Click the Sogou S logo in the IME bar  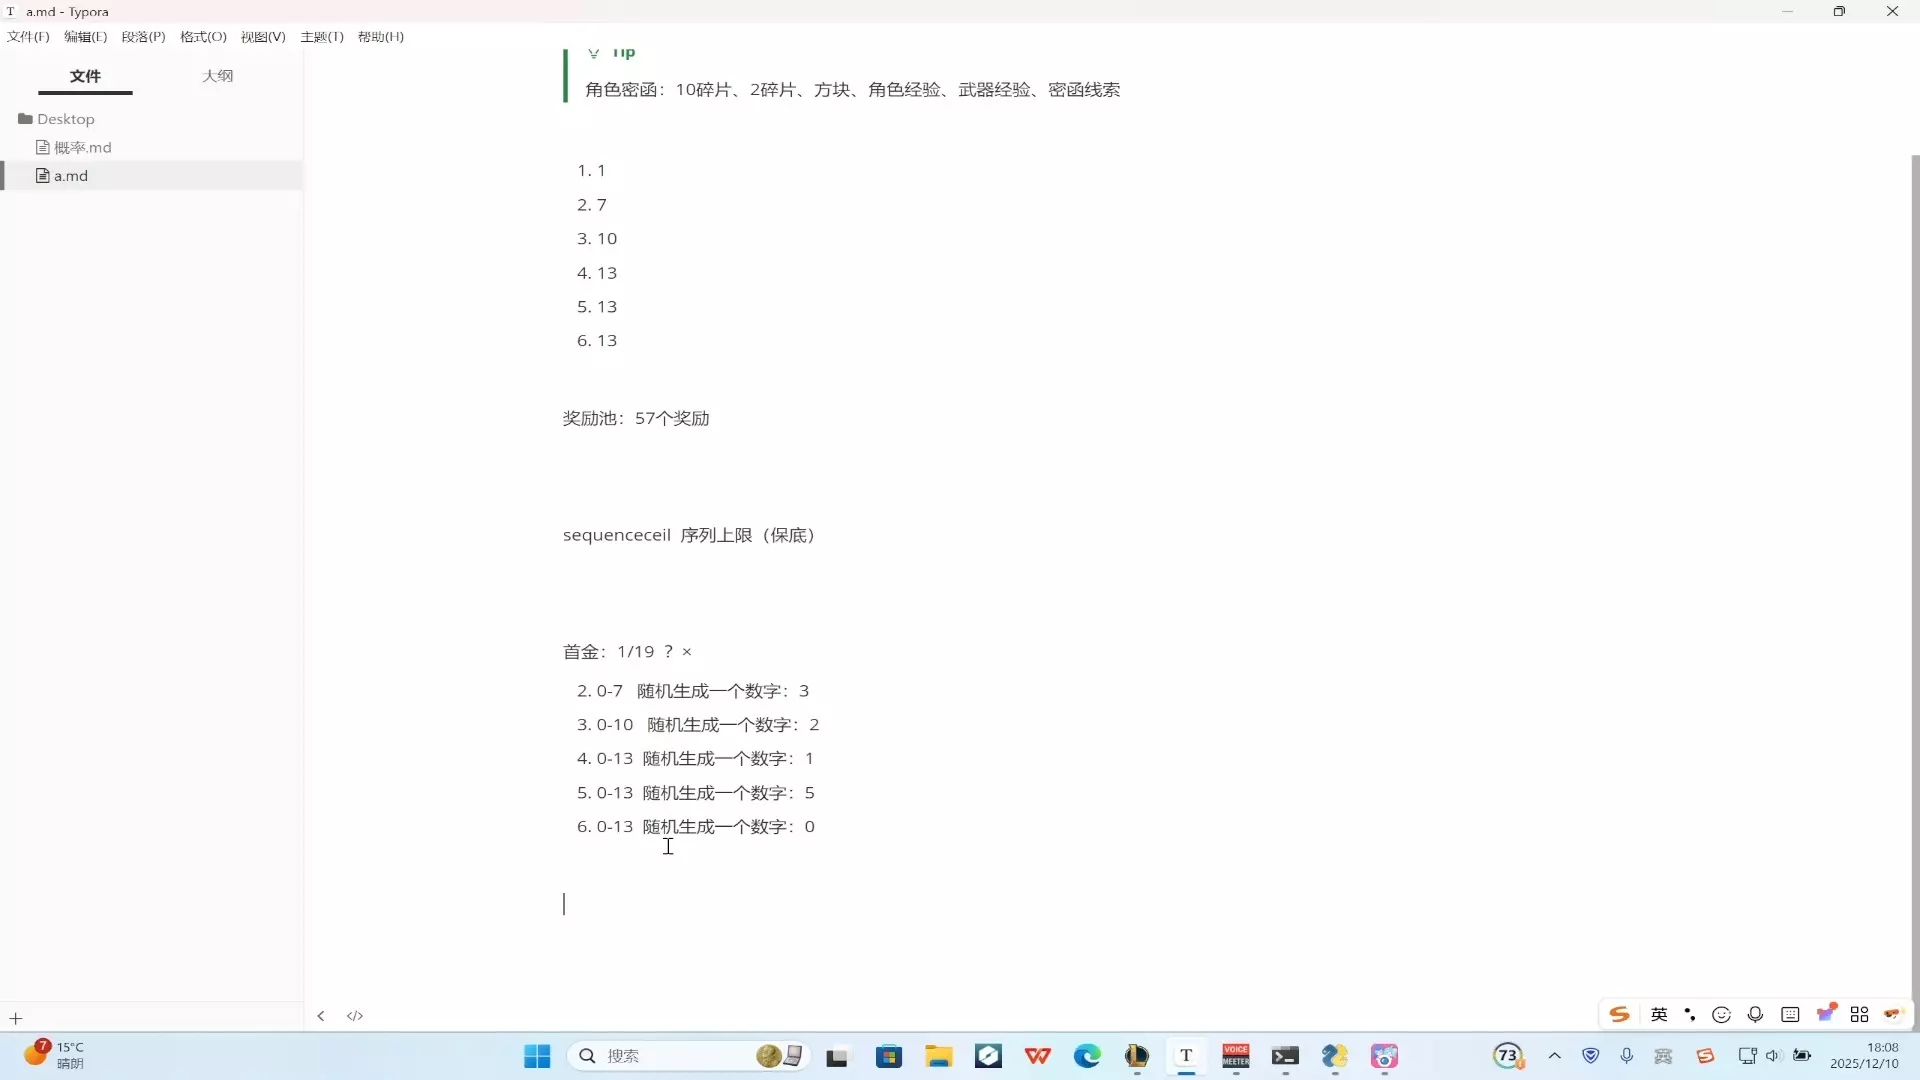click(1619, 1015)
